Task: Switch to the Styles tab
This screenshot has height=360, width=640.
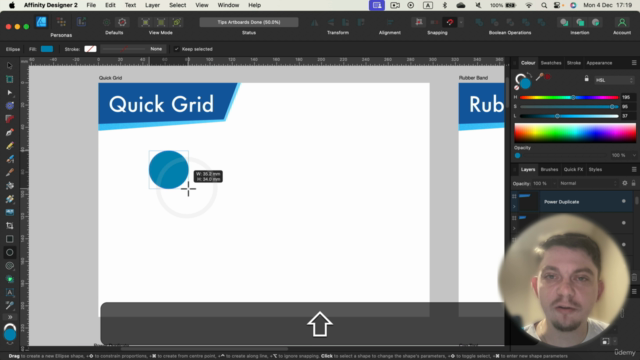Action: pyautogui.click(x=595, y=169)
